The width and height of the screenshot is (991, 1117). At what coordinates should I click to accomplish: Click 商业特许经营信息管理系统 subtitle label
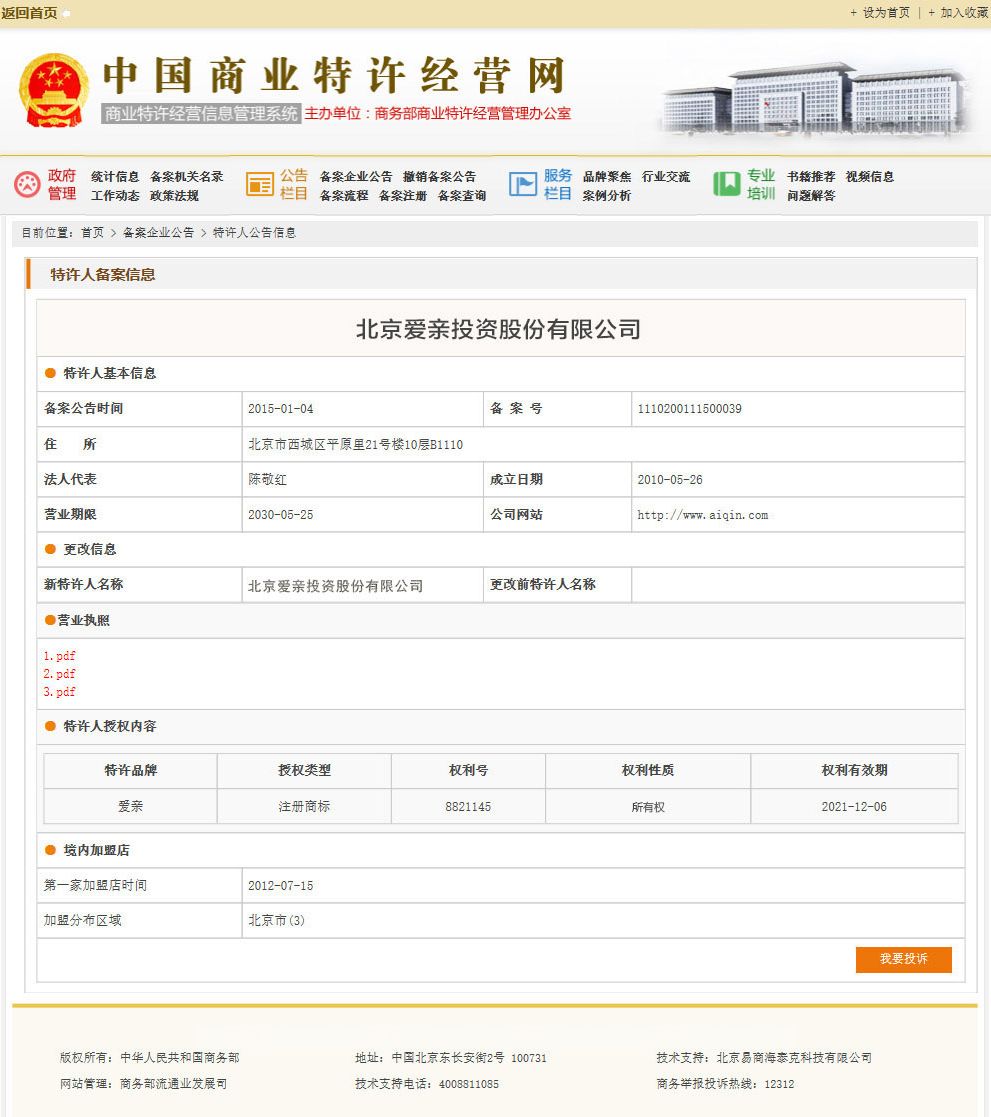point(201,113)
